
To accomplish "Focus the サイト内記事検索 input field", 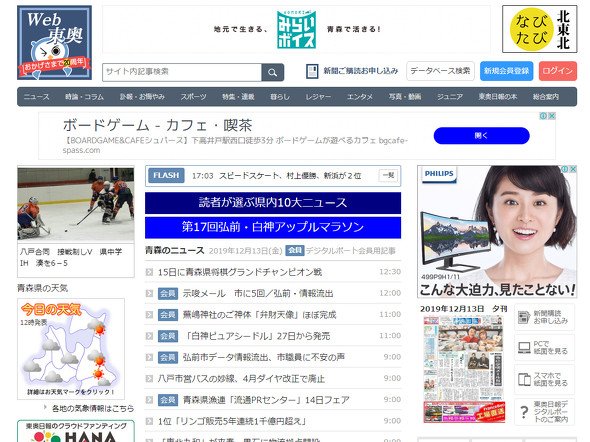I will [x=182, y=72].
